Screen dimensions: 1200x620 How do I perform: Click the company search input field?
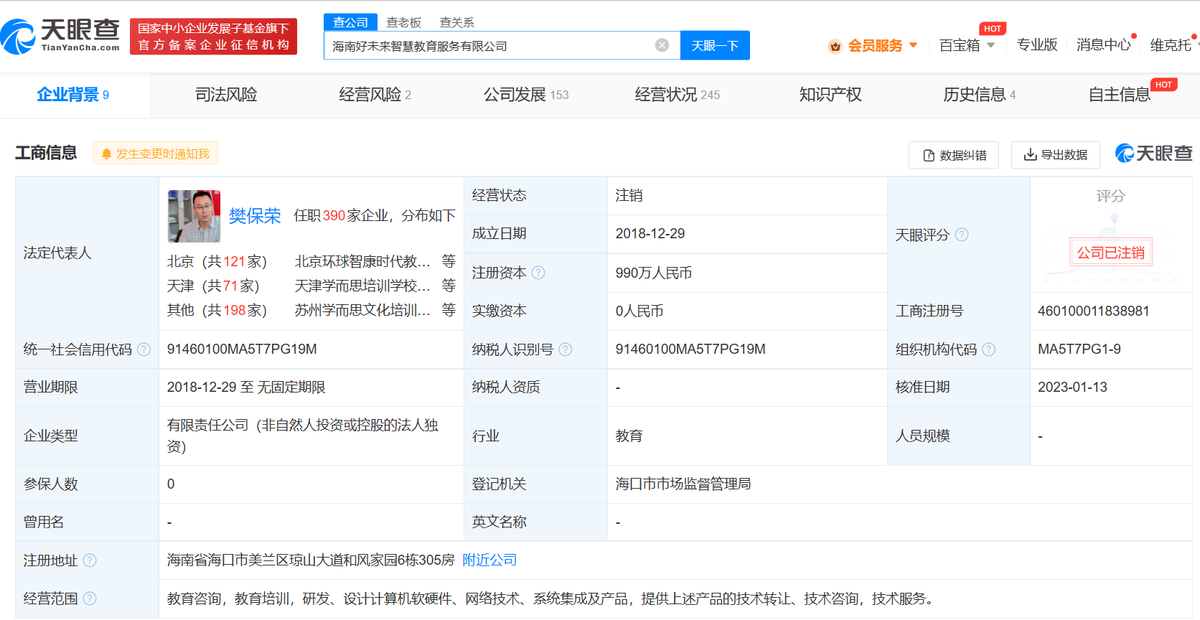coord(490,45)
